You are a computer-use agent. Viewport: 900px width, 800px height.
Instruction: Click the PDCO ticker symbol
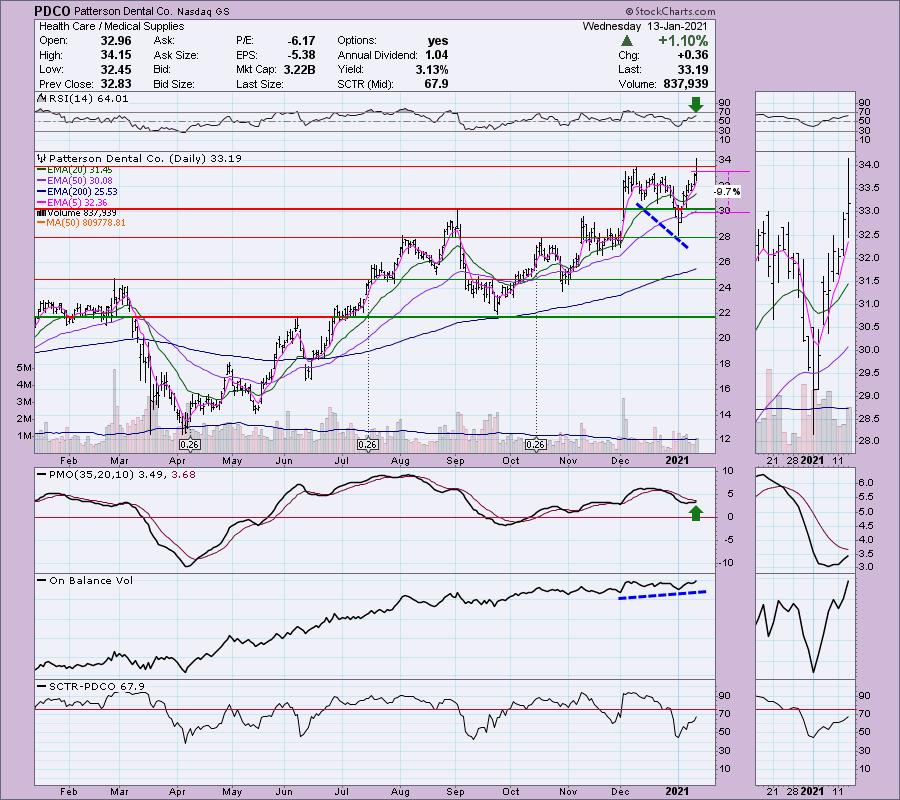pyautogui.click(x=51, y=11)
